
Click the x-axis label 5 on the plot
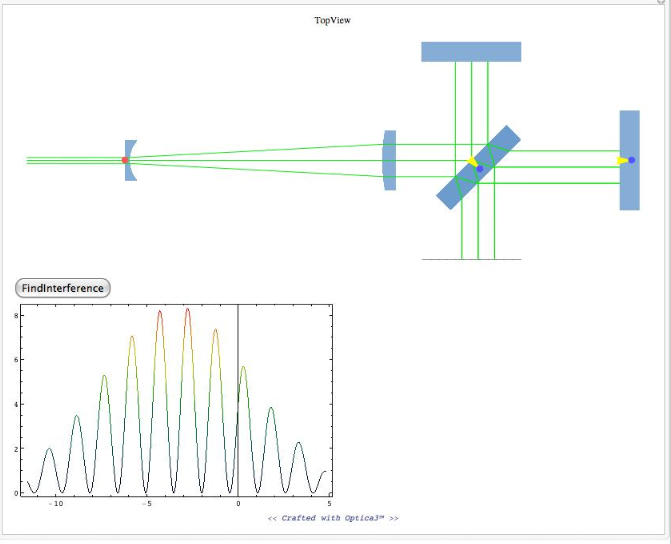point(330,504)
